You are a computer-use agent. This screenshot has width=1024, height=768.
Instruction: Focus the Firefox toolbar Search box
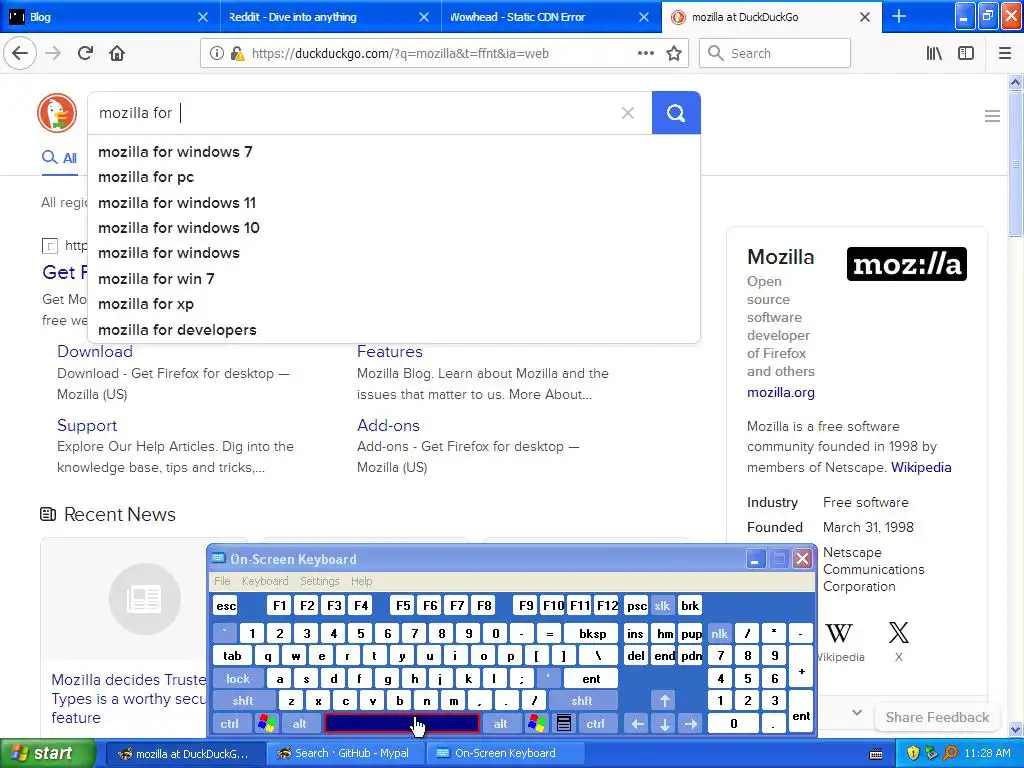coord(775,54)
